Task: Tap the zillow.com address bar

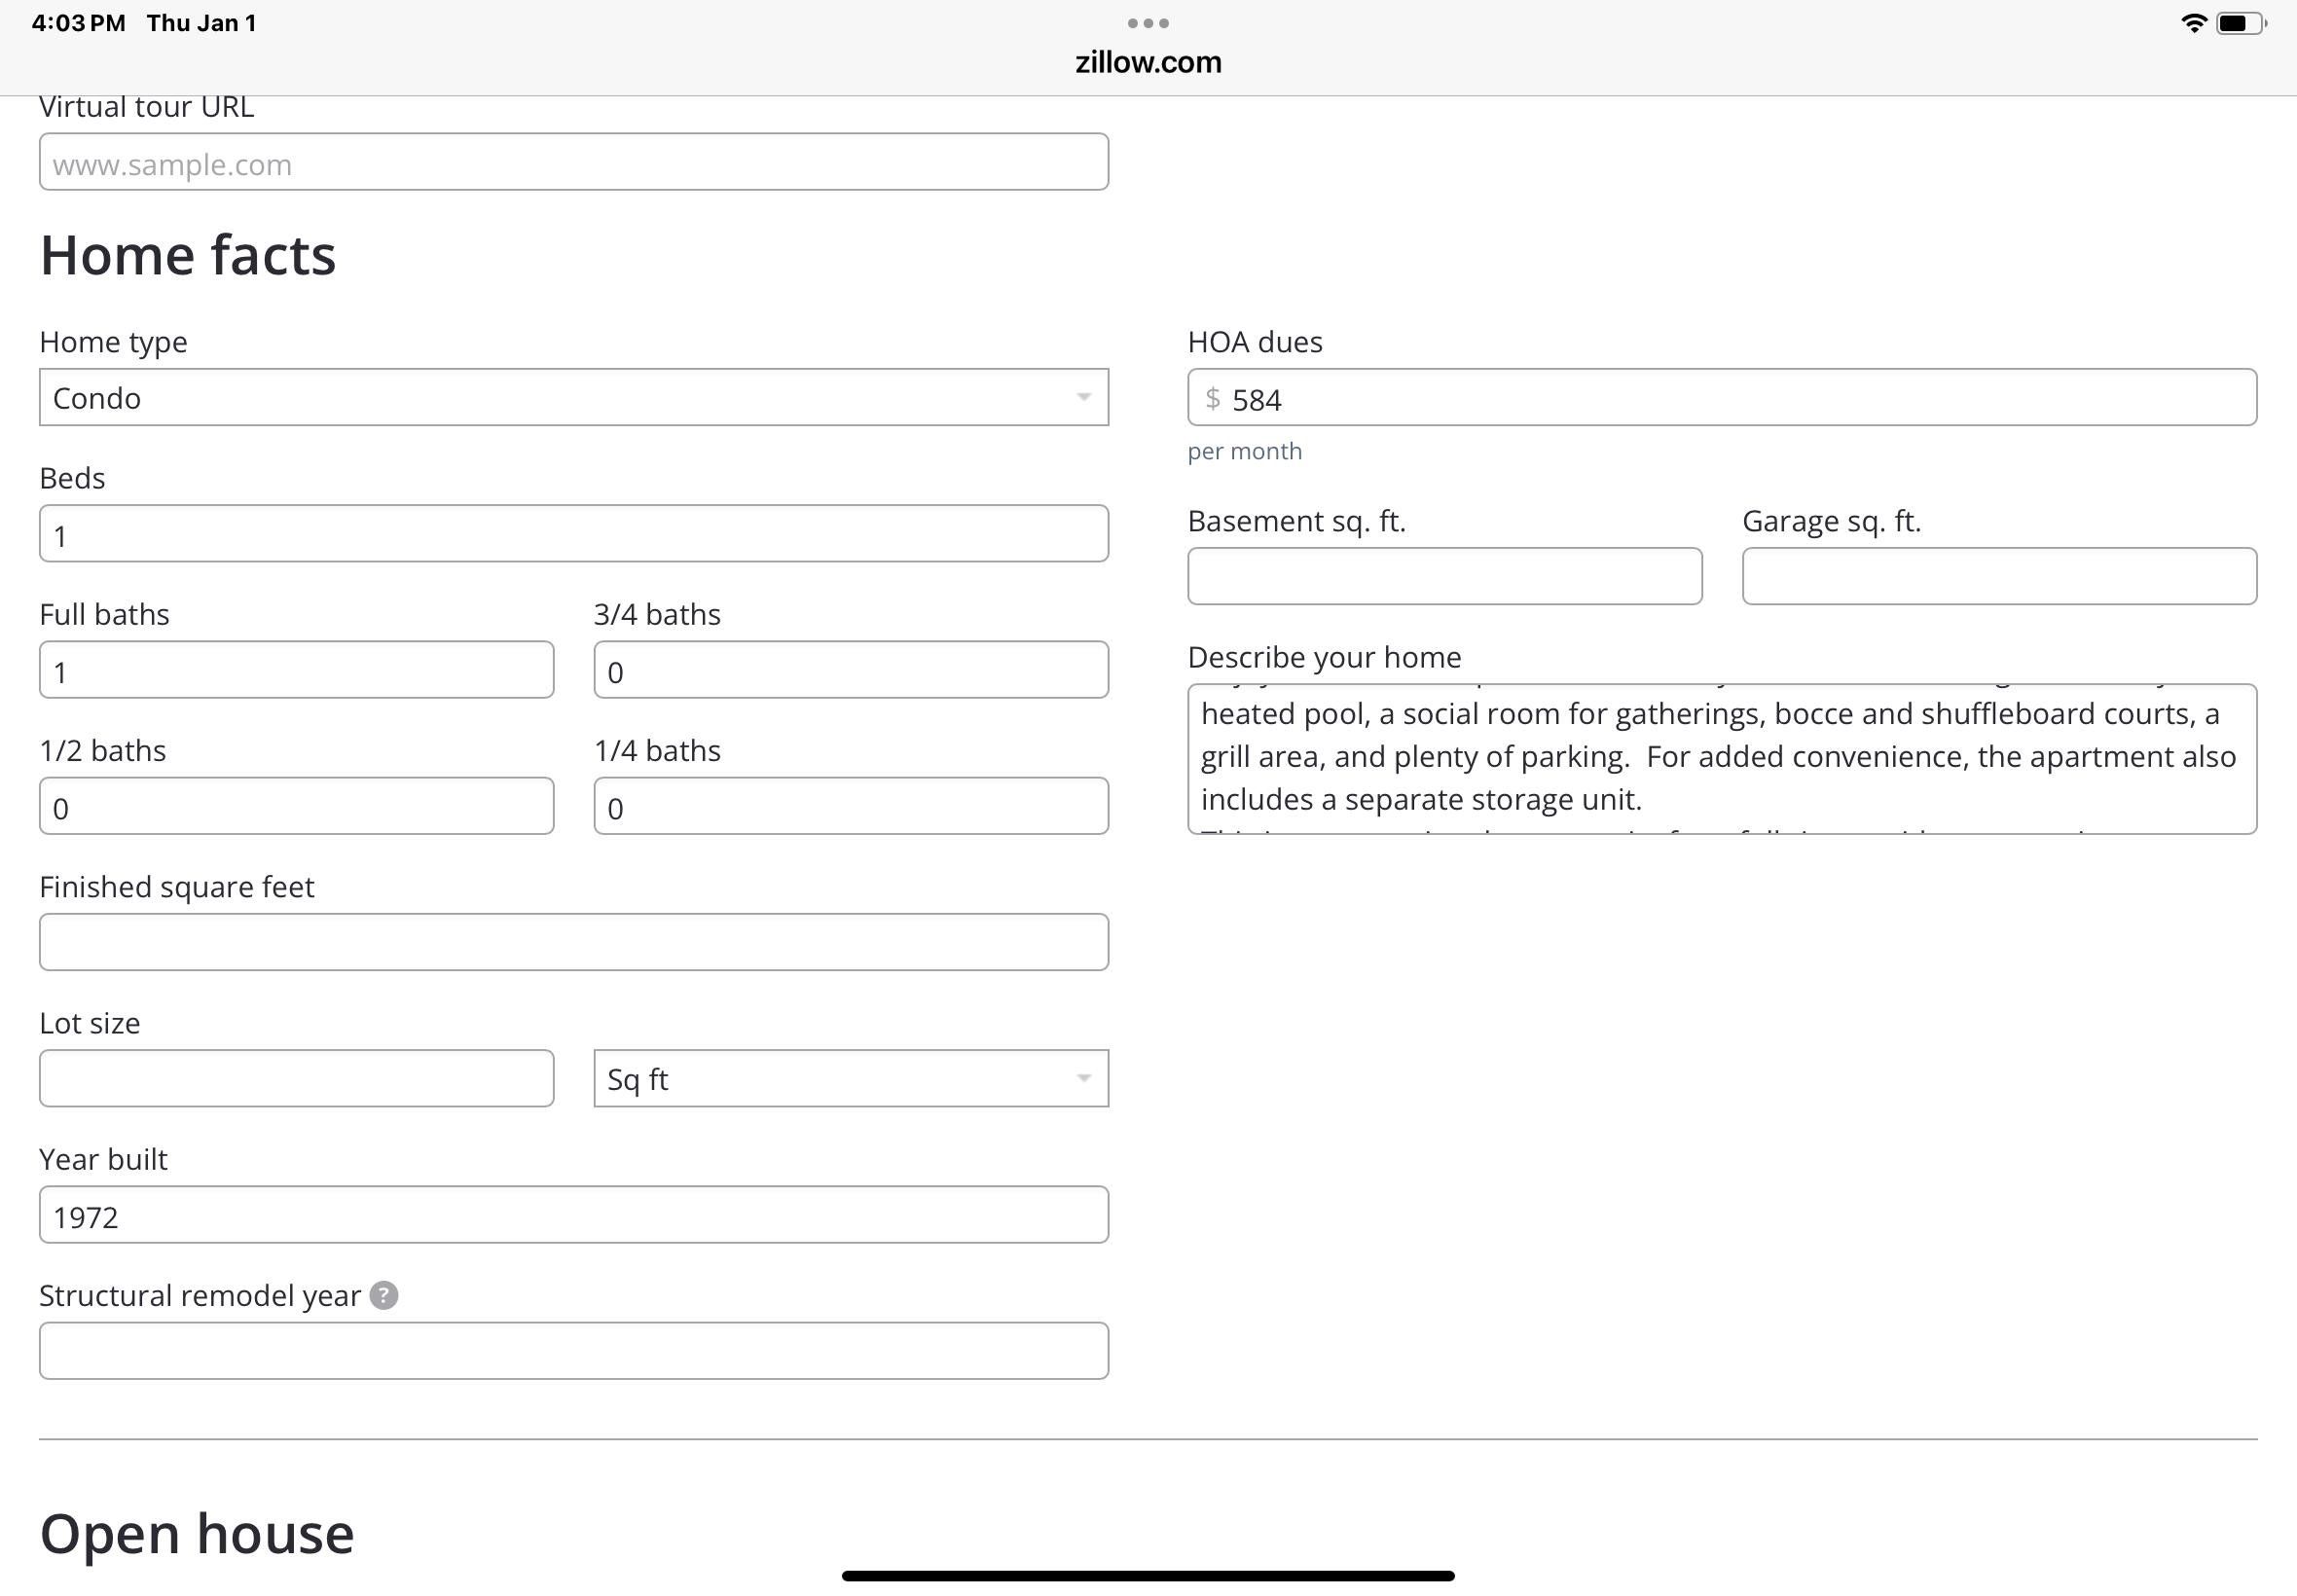Action: 1147,62
